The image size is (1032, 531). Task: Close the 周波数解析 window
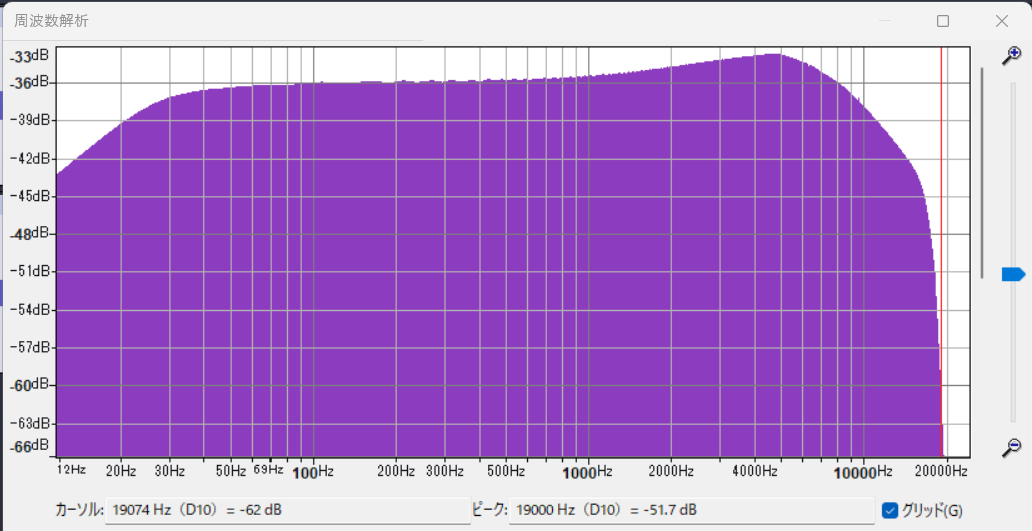tap(1002, 21)
